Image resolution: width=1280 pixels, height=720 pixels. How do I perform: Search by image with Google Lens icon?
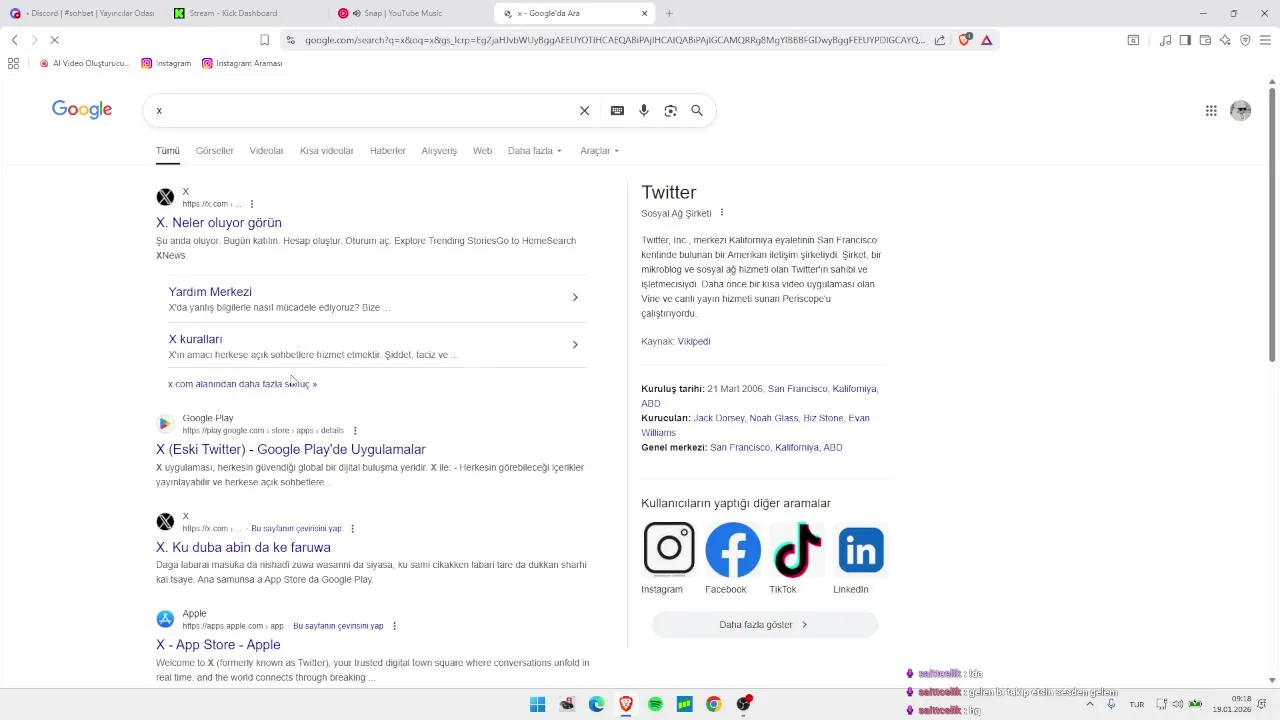point(670,111)
